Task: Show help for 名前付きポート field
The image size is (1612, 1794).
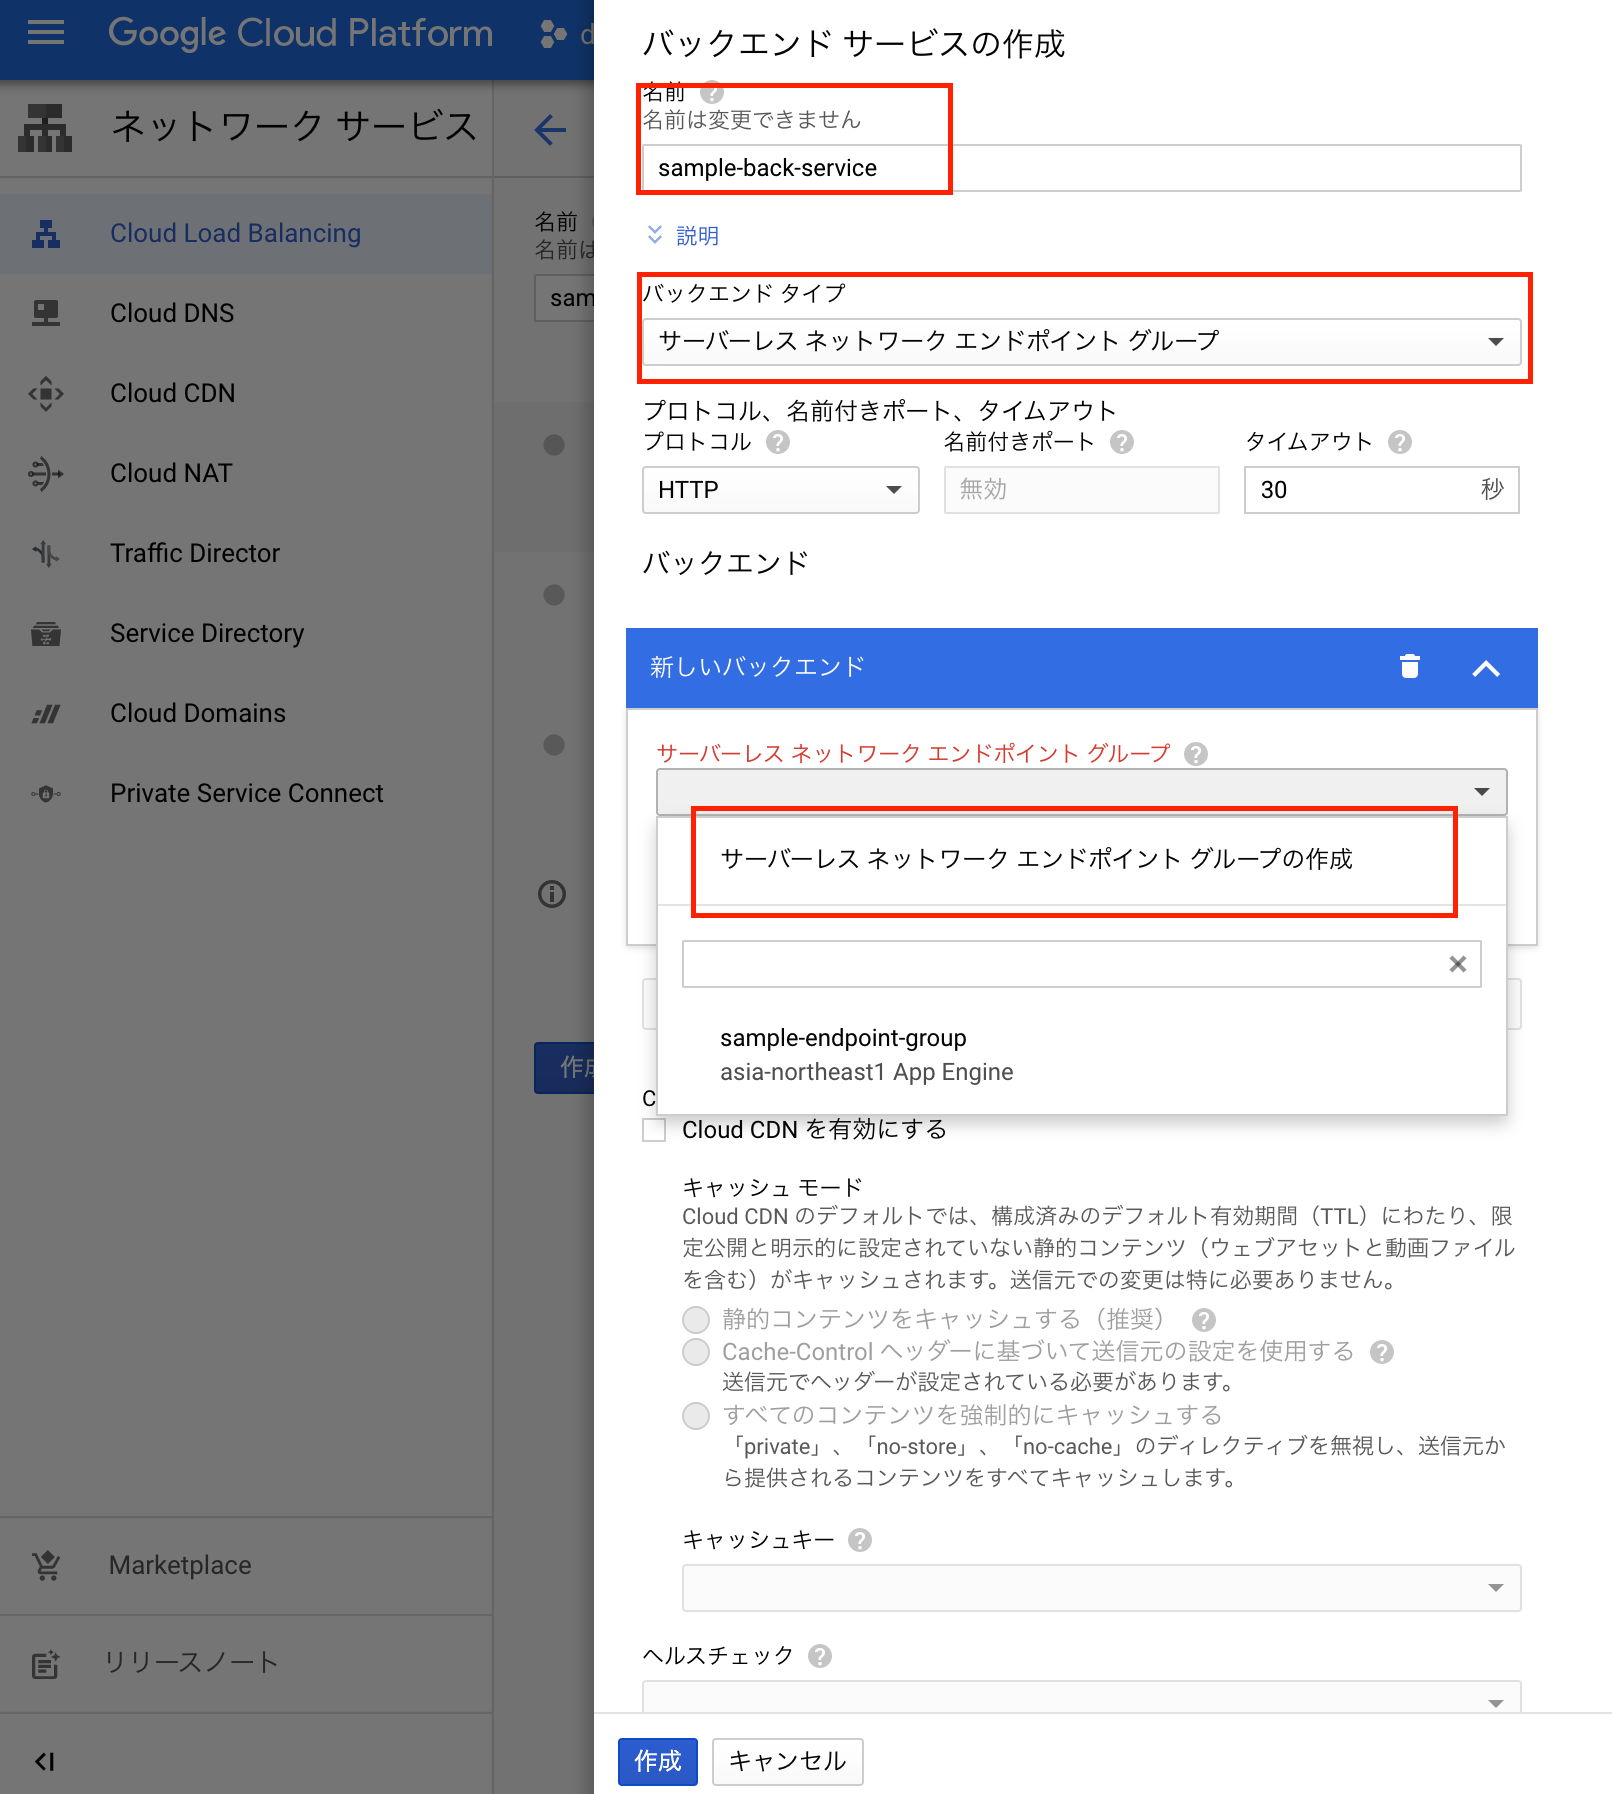Action: [x=1122, y=442]
